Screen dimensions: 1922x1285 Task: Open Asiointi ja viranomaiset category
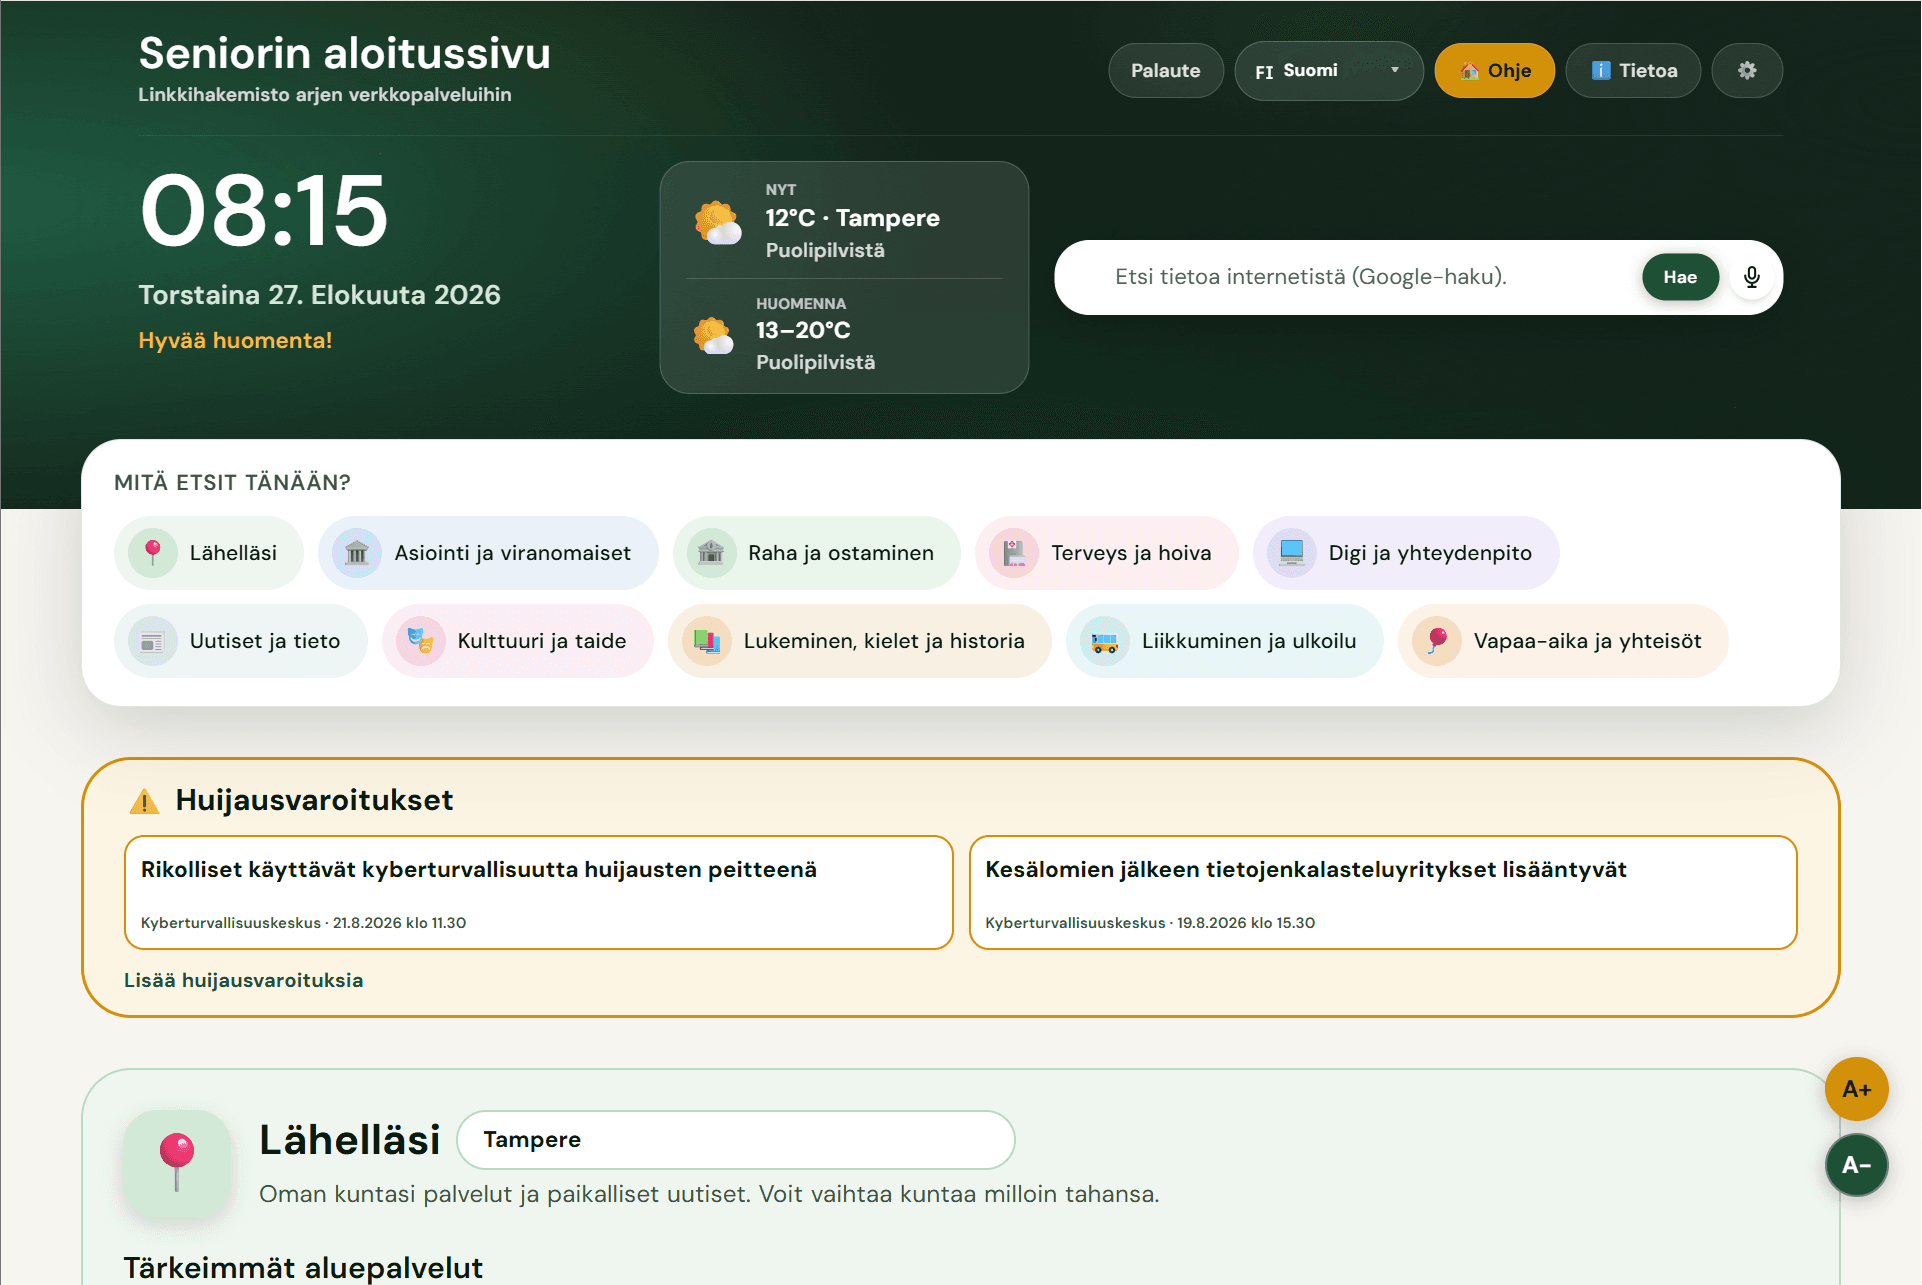click(x=489, y=553)
